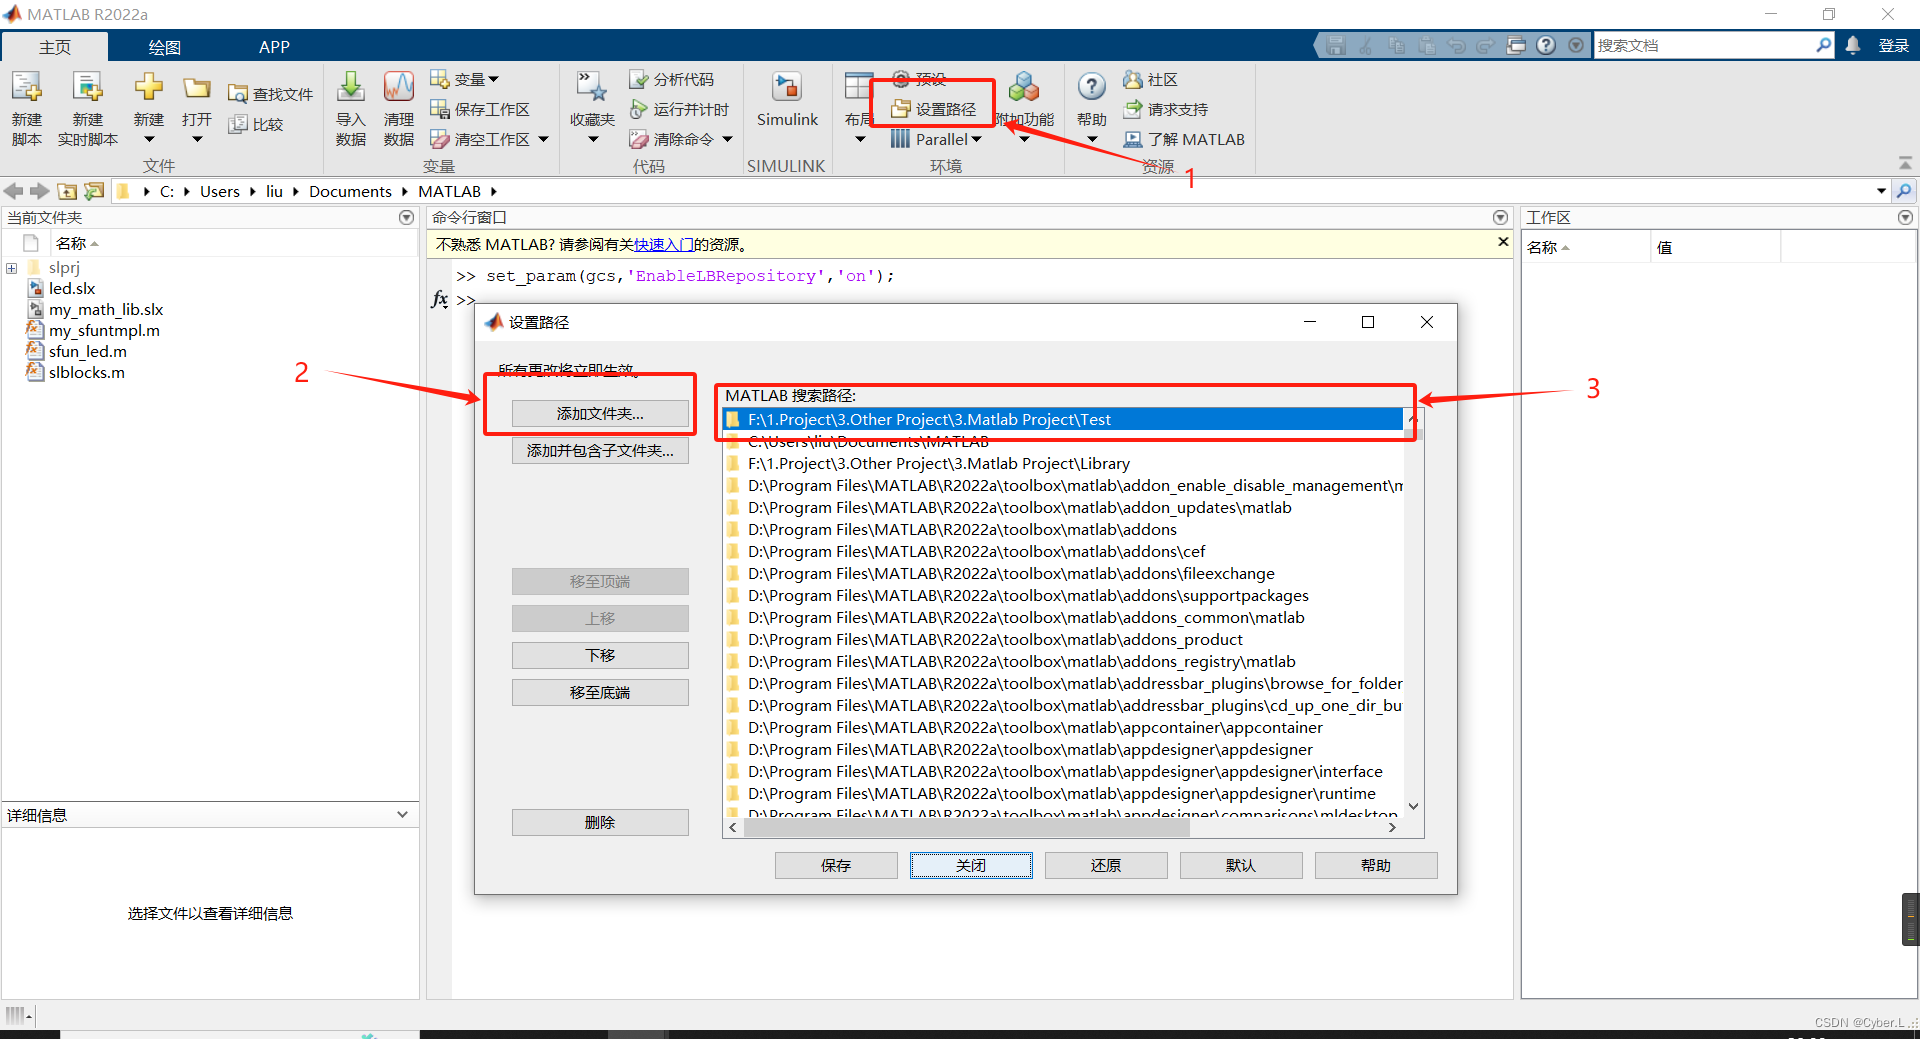1920x1039 pixels.
Task: Switch to the Plots (绘图) tab
Action: 164,46
